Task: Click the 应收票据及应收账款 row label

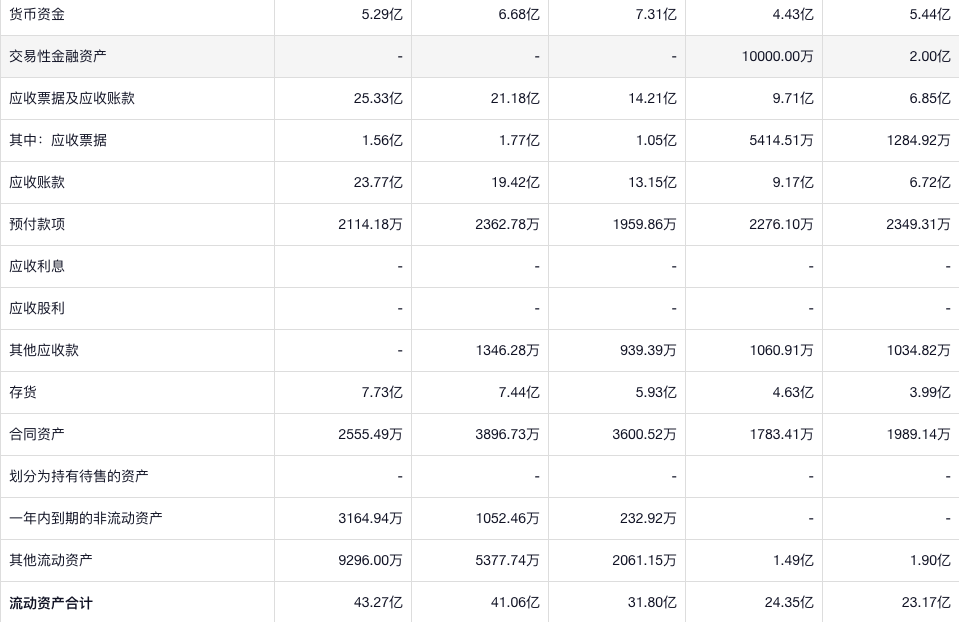Action: point(72,98)
